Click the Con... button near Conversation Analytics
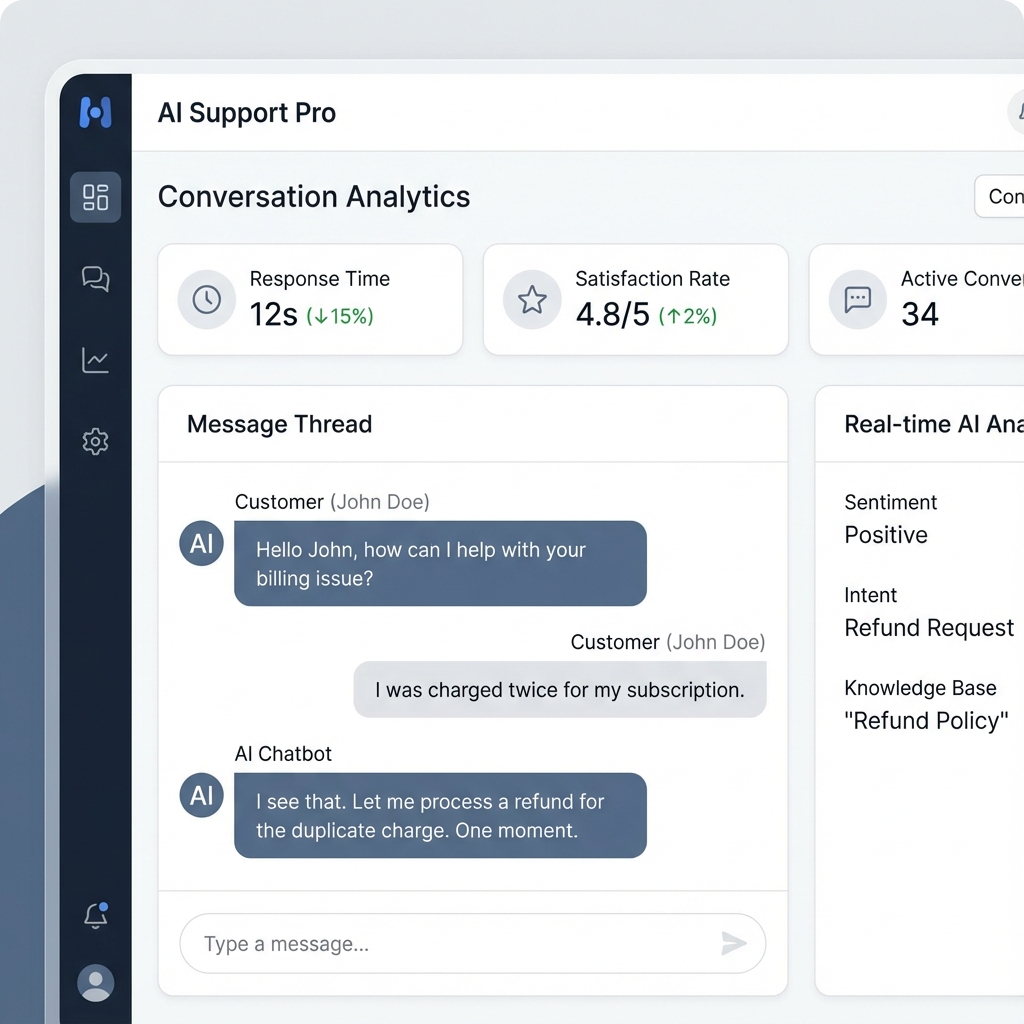1024x1024 pixels. [x=1005, y=197]
